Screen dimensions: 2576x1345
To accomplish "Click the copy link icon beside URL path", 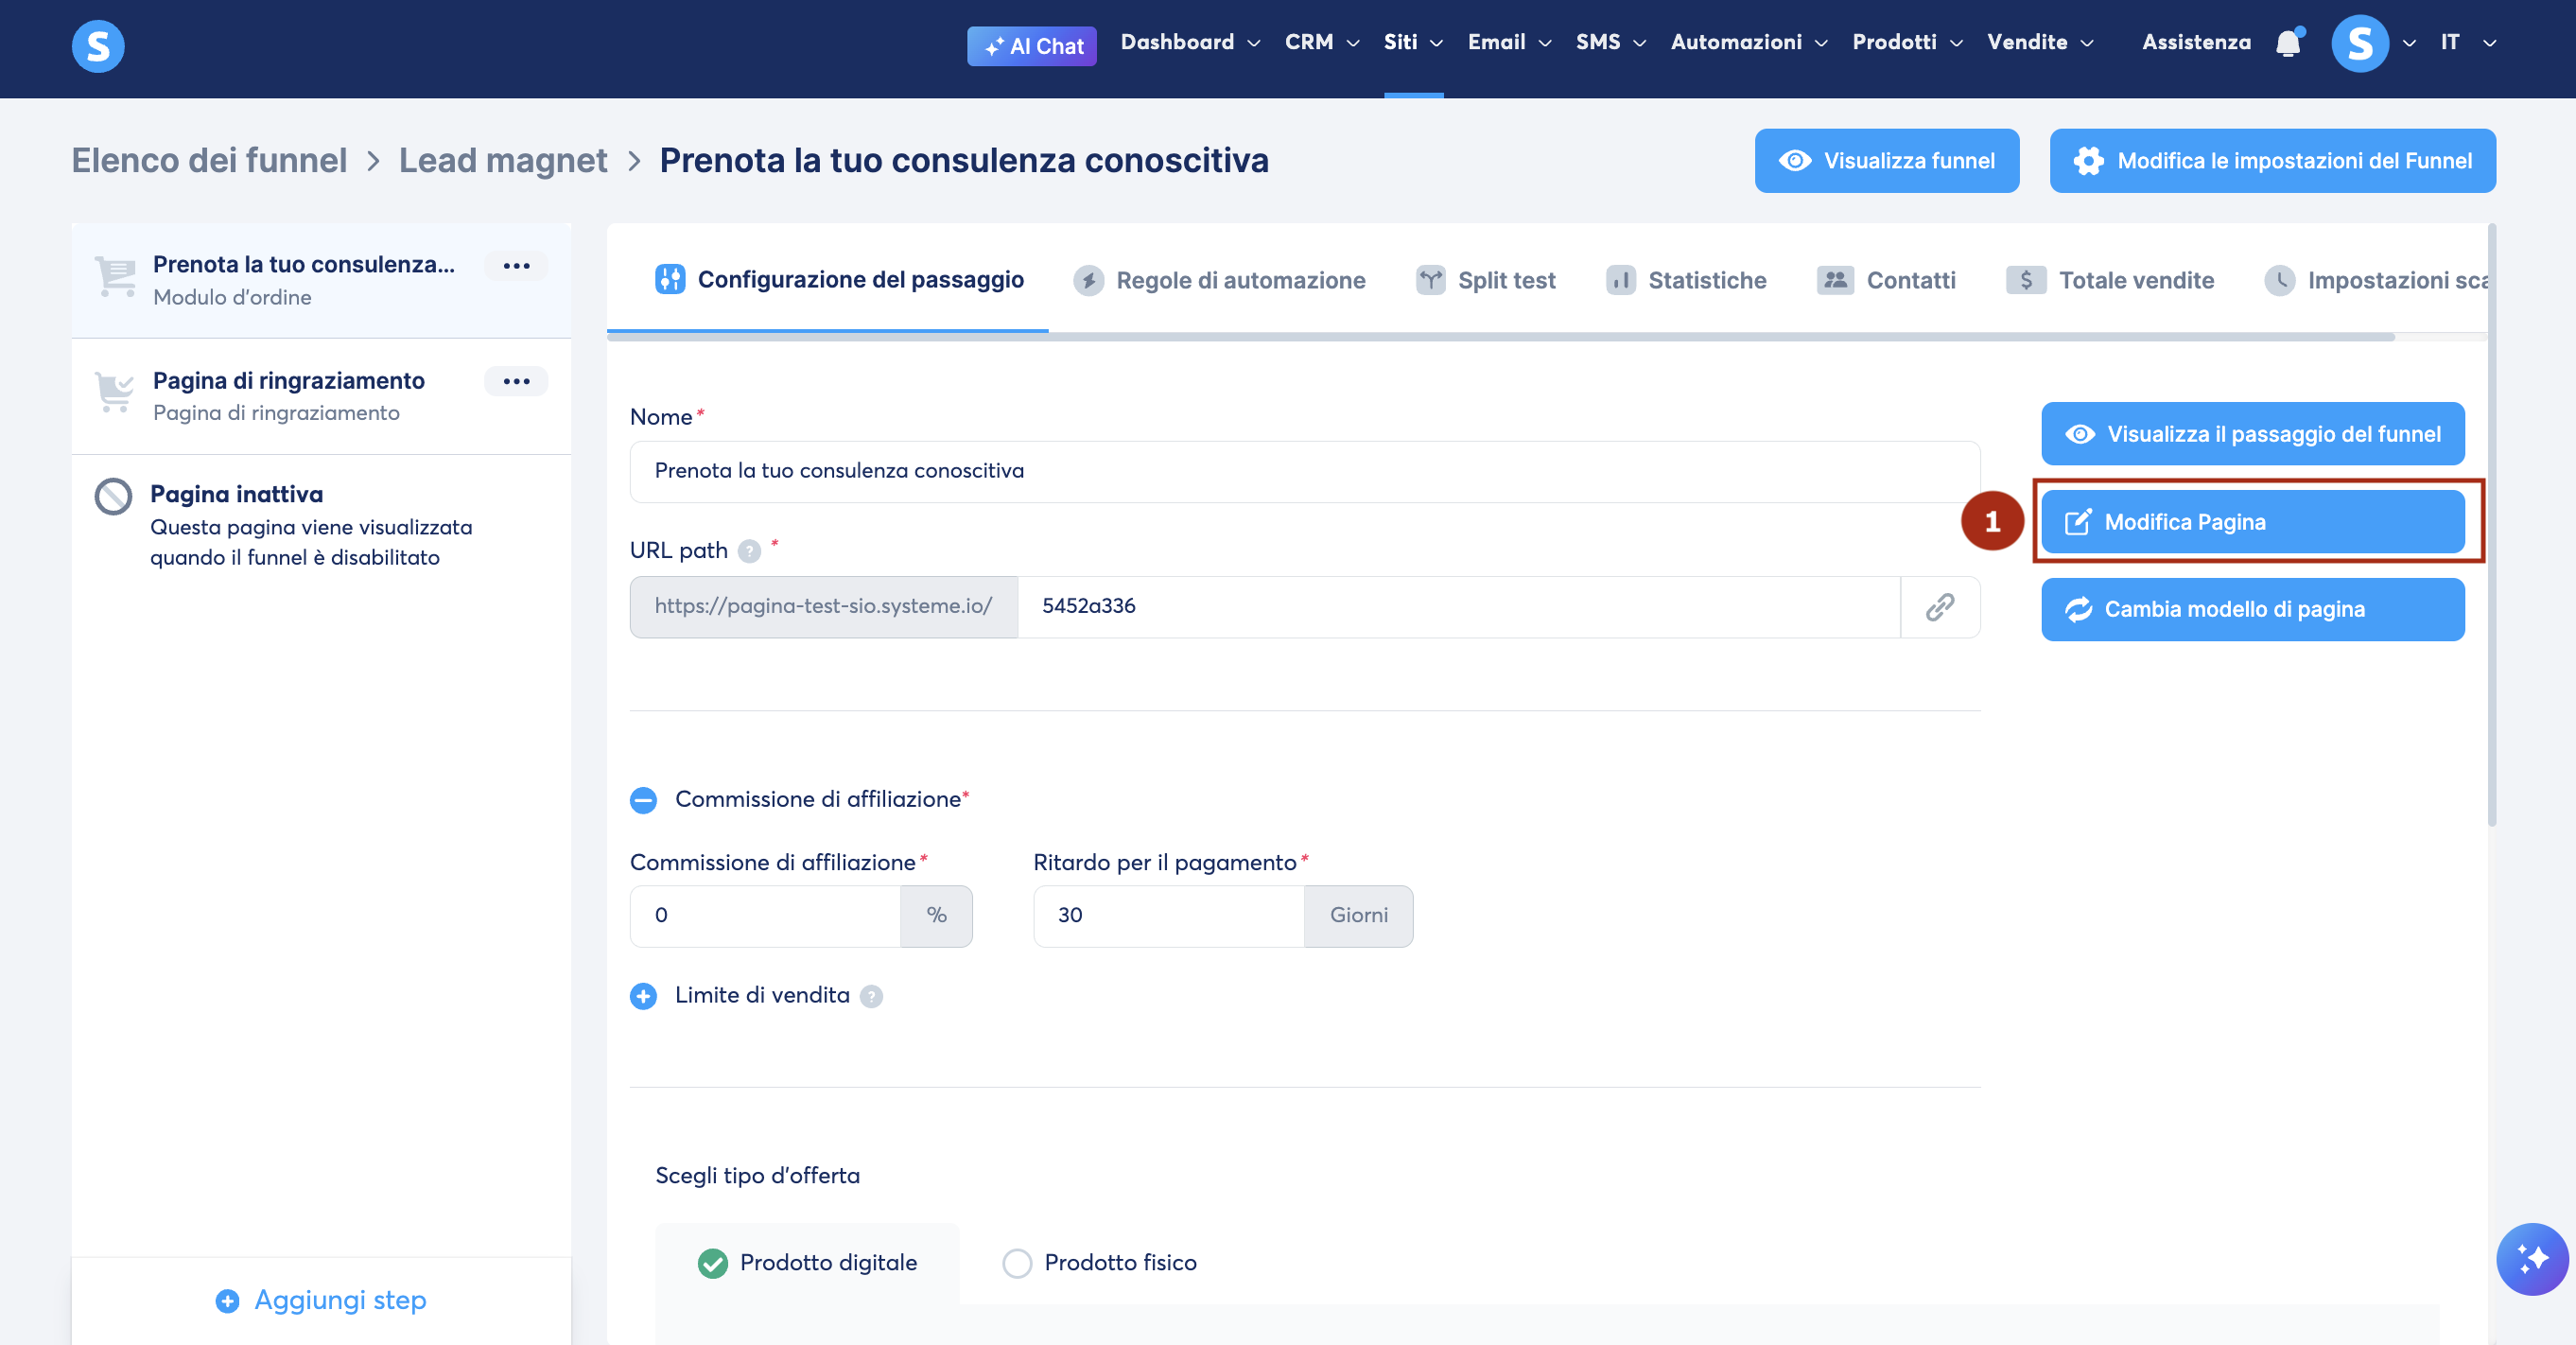I will point(1940,607).
